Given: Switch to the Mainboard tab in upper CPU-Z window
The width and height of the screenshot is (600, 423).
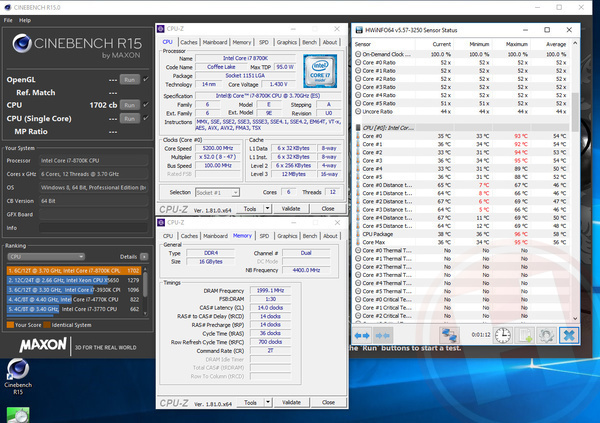Looking at the screenshot, I should (x=215, y=42).
